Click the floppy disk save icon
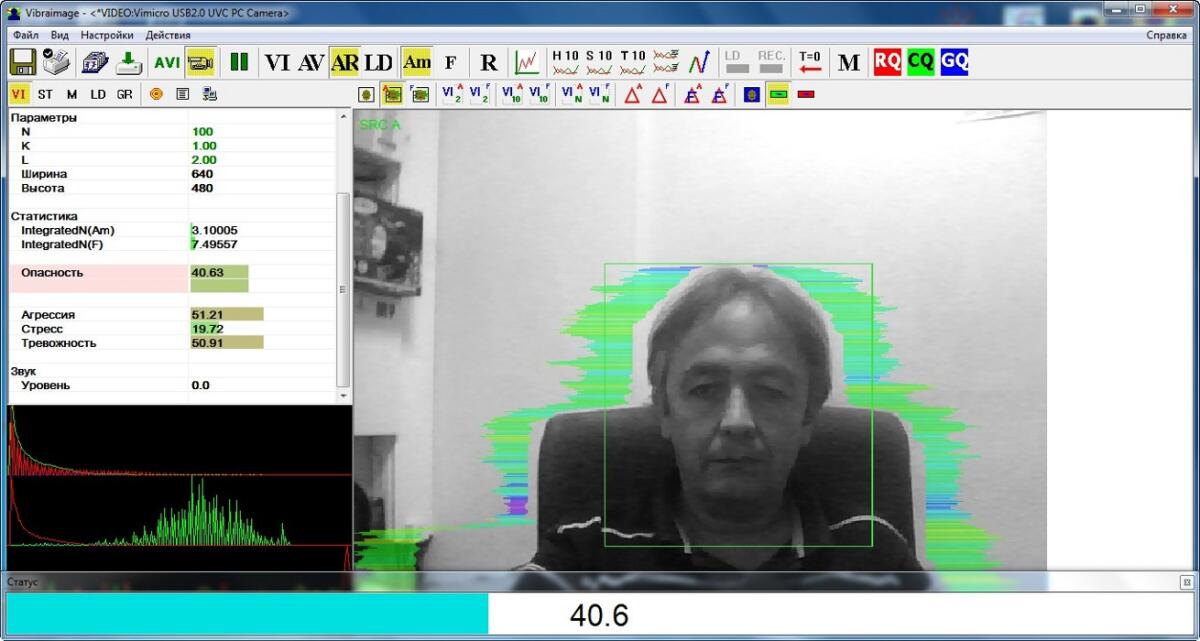Screen dimensions: 1200x641 click(x=22, y=62)
